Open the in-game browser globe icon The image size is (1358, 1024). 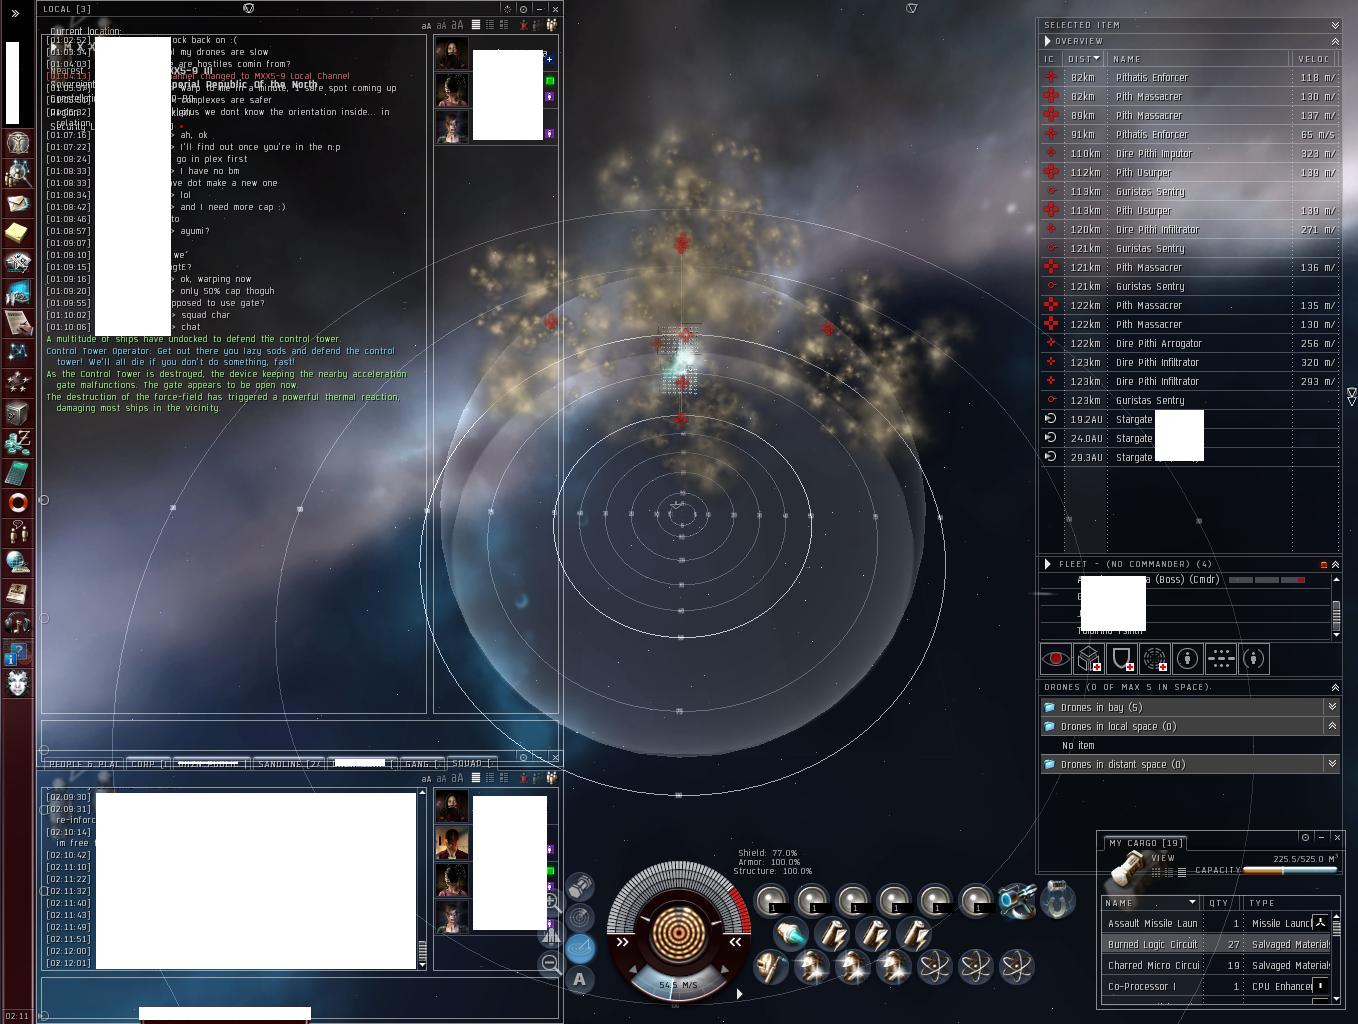pyautogui.click(x=18, y=562)
